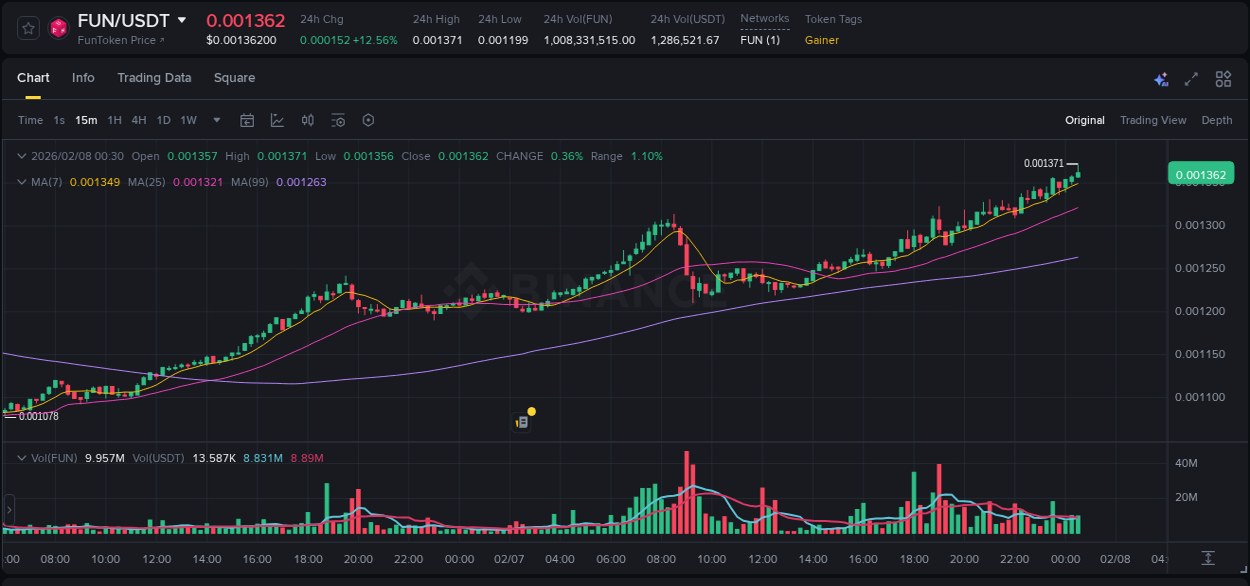The image size is (1250, 586).
Task: Expand more time intervals dropdown arrow
Action: [217, 120]
